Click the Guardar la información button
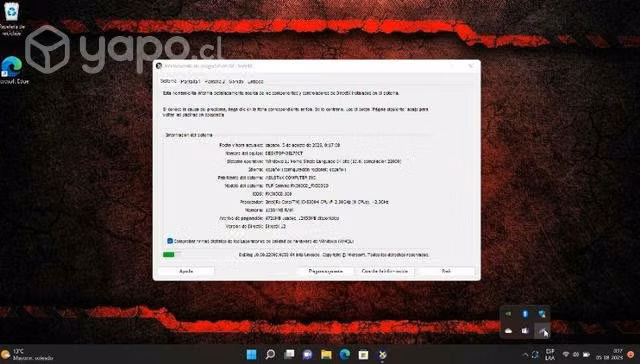Viewport: 640px width, 364px height. click(384, 271)
